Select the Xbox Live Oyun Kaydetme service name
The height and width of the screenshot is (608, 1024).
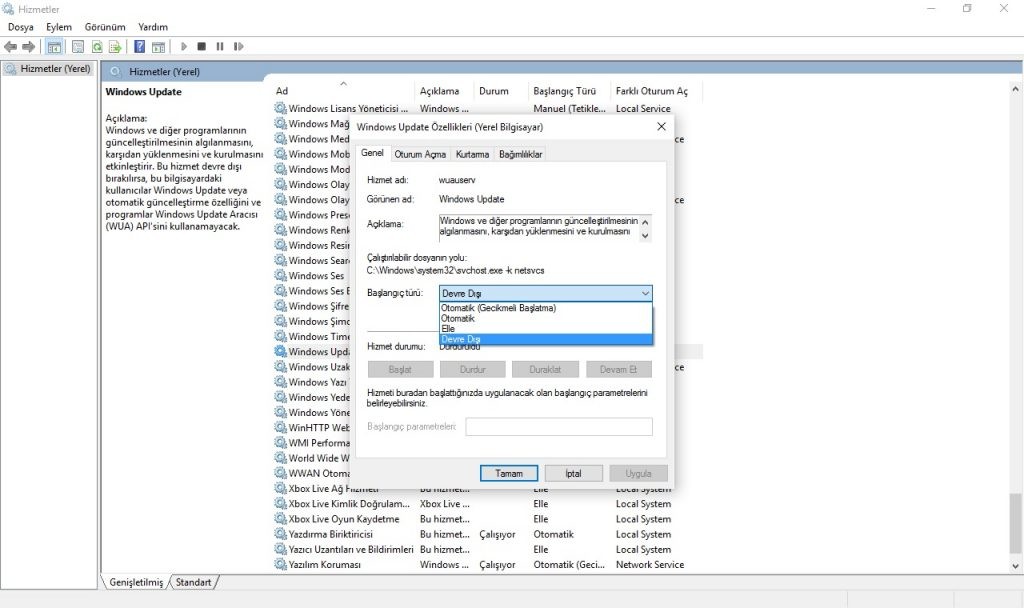pos(344,519)
